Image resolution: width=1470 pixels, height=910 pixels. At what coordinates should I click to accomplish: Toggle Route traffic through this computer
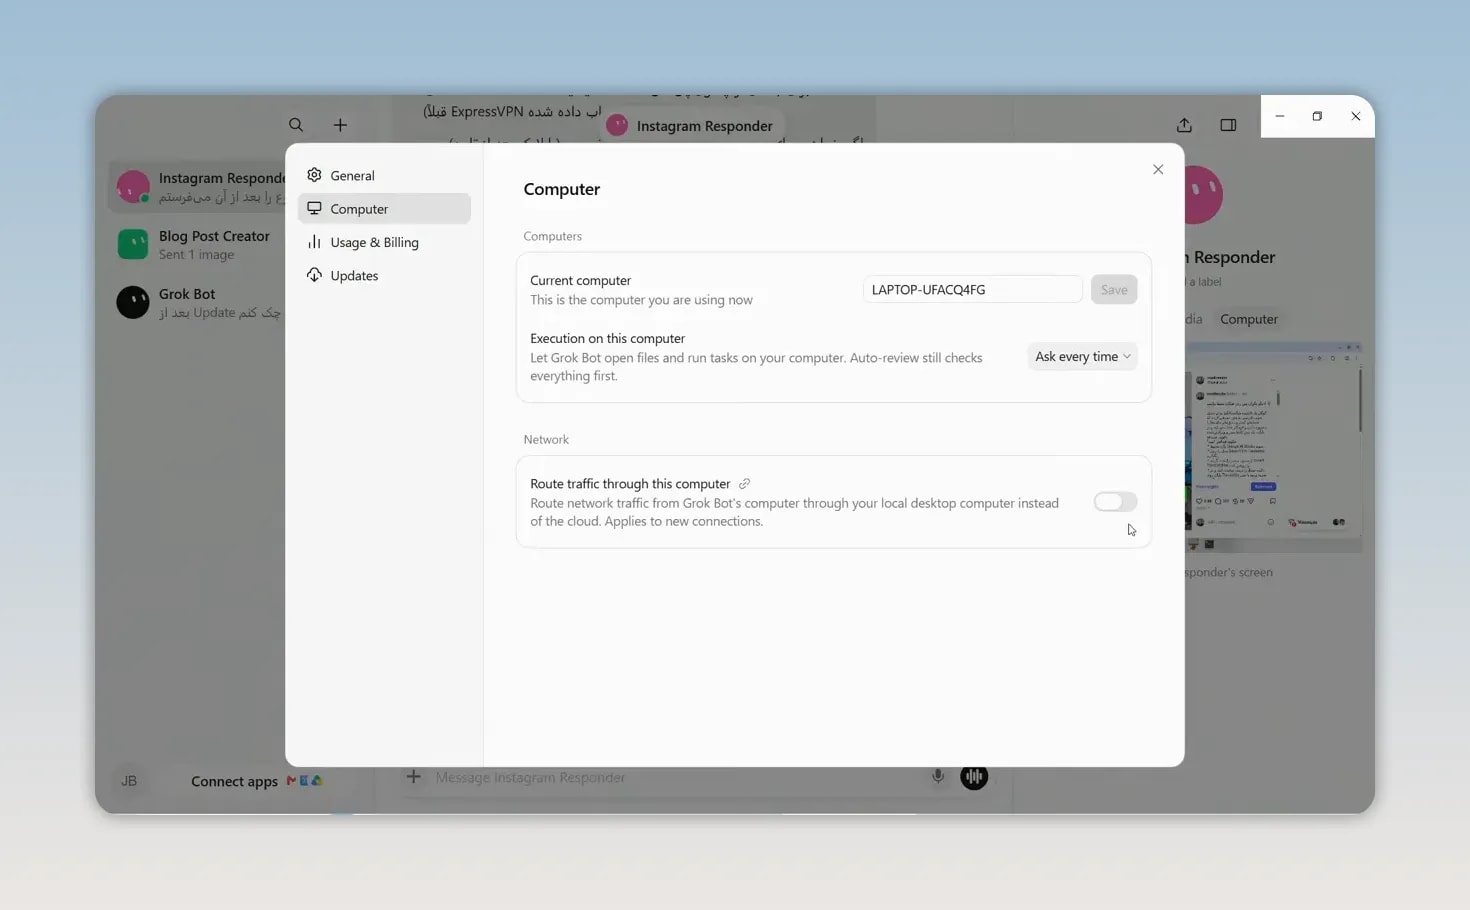coord(1115,502)
